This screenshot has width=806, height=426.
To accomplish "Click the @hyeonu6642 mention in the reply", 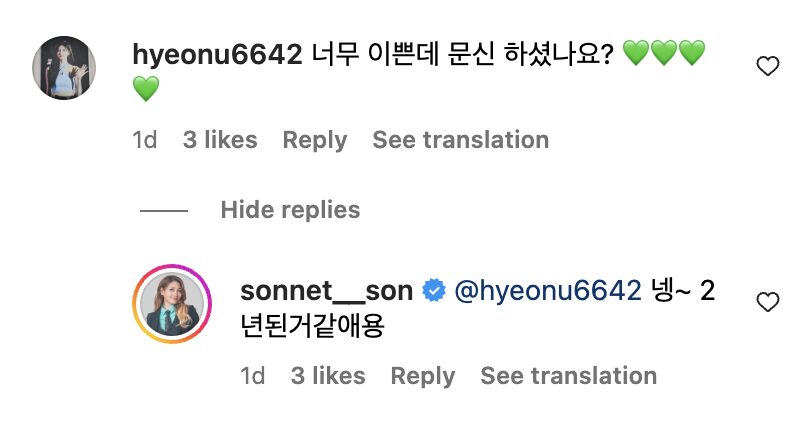I will (x=547, y=291).
